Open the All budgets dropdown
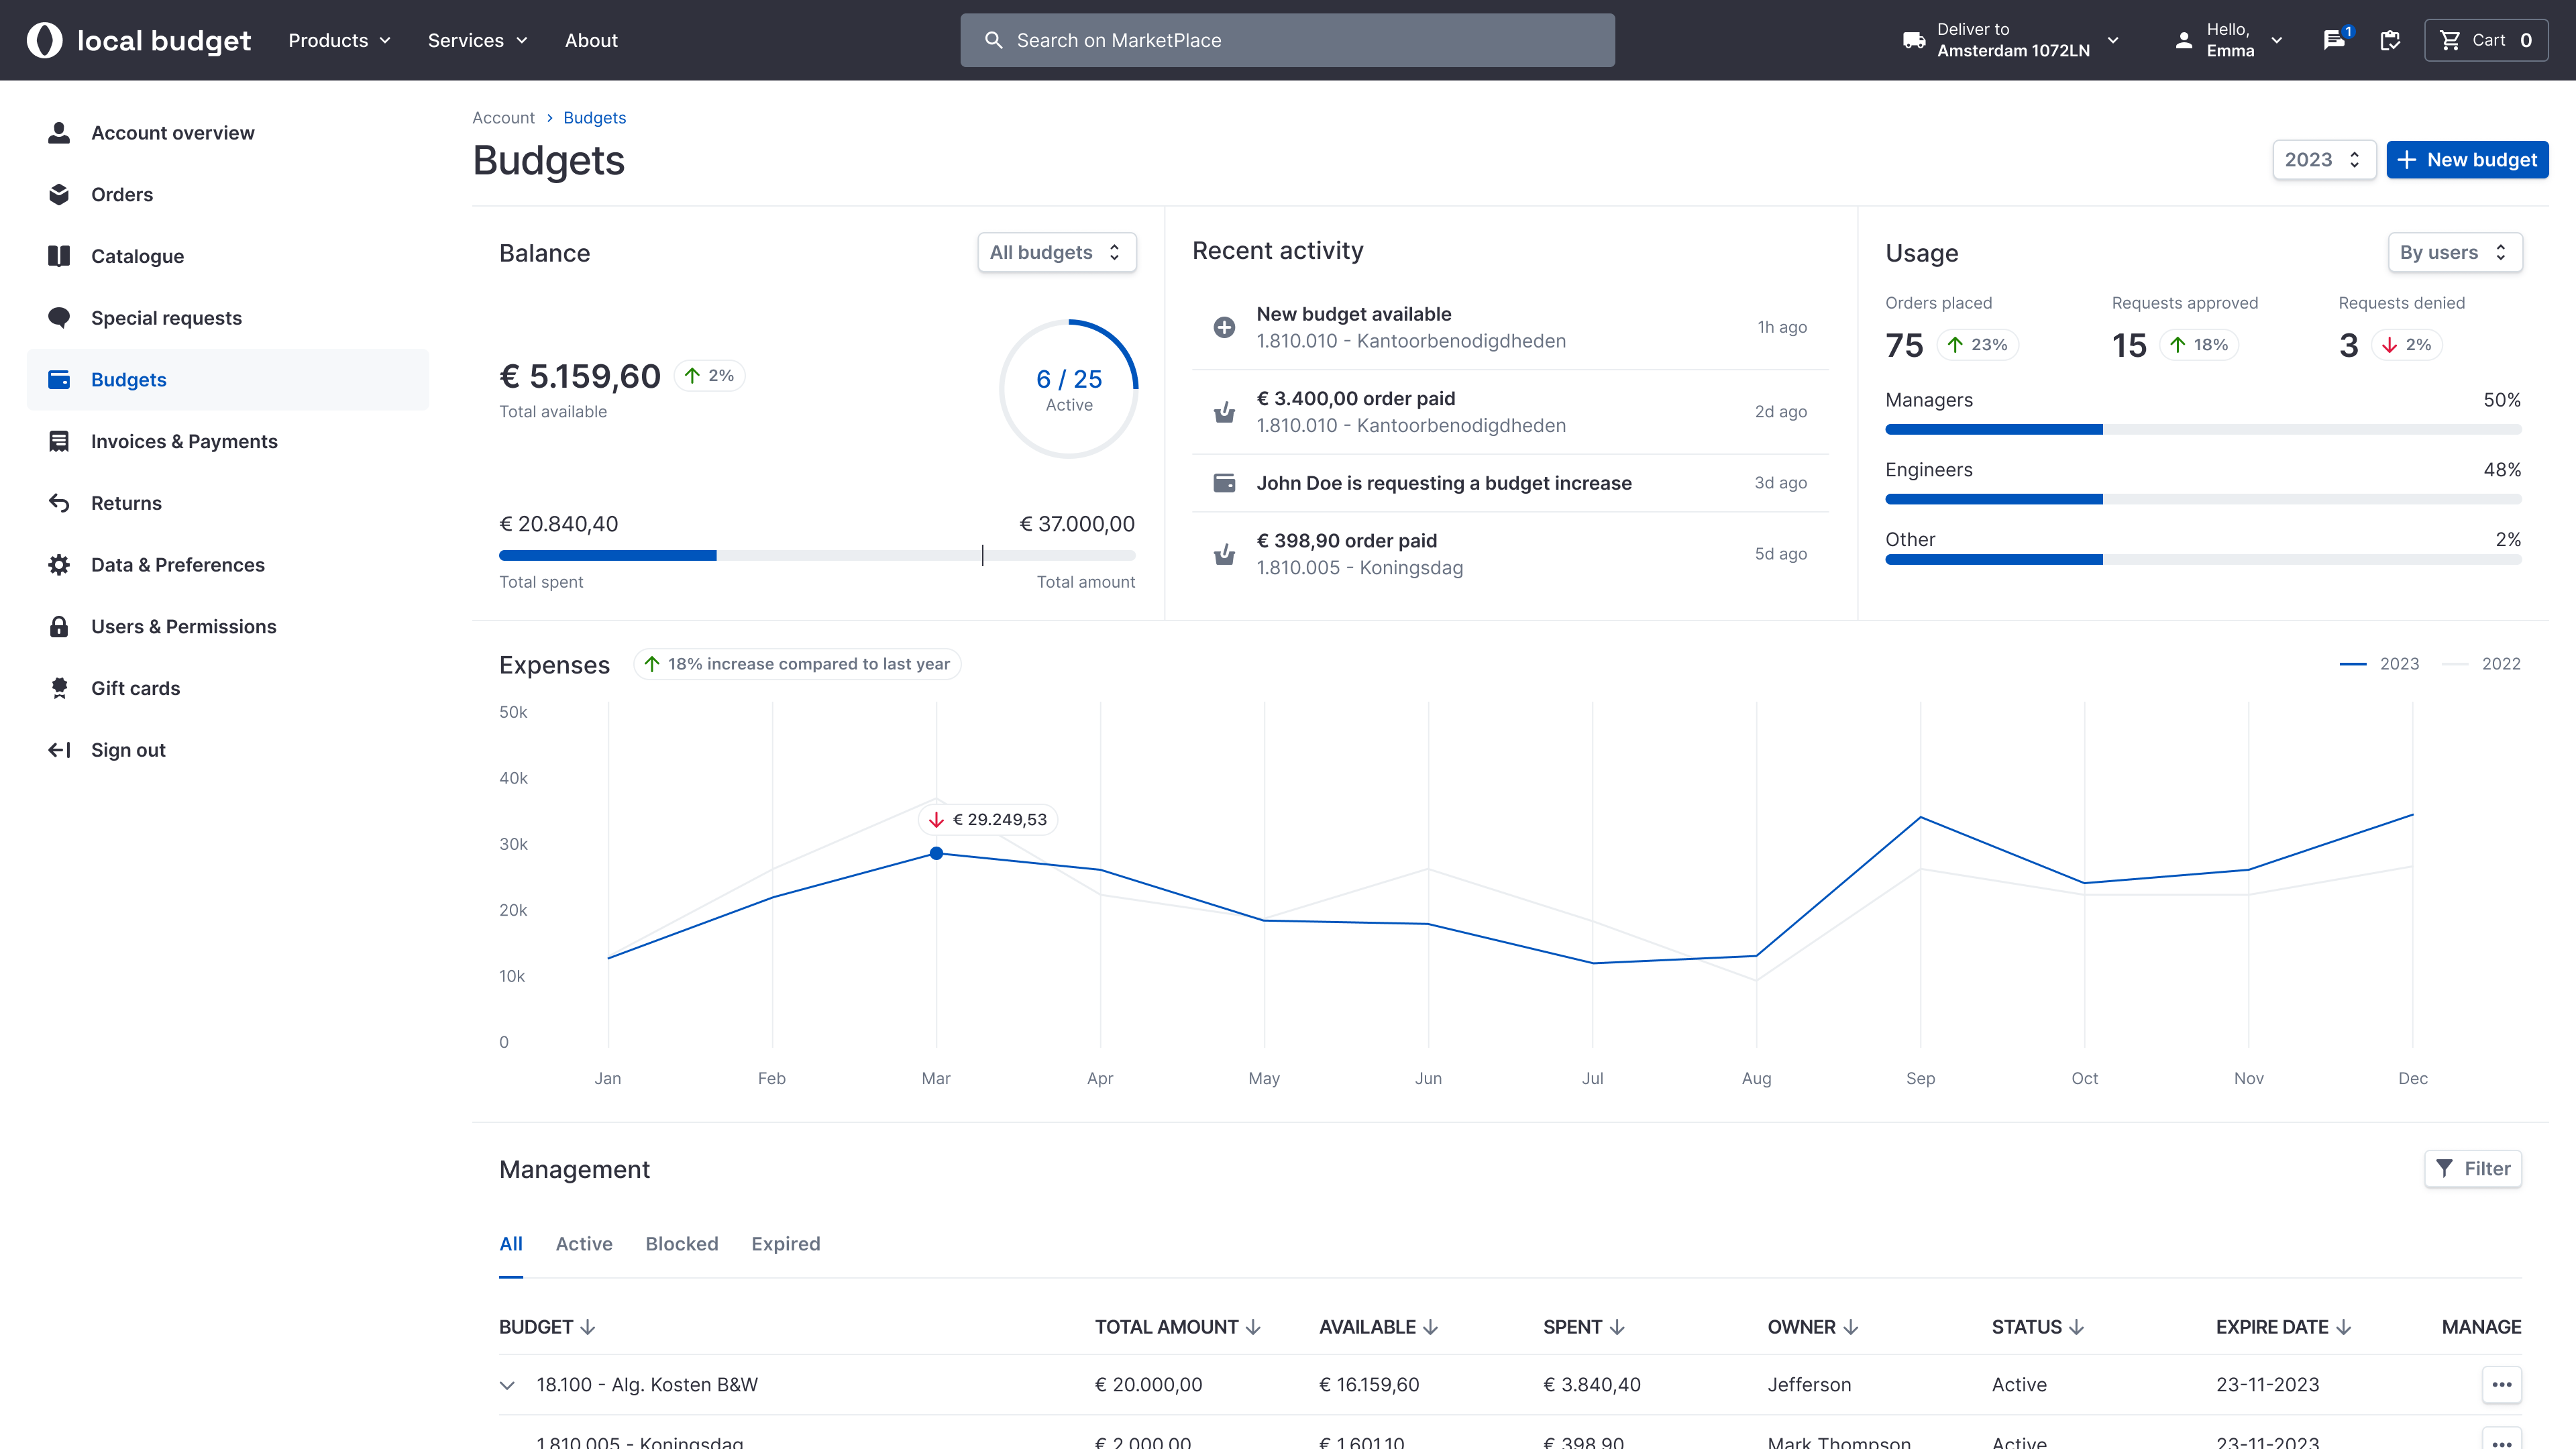The width and height of the screenshot is (2576, 1449). pyautogui.click(x=1056, y=252)
